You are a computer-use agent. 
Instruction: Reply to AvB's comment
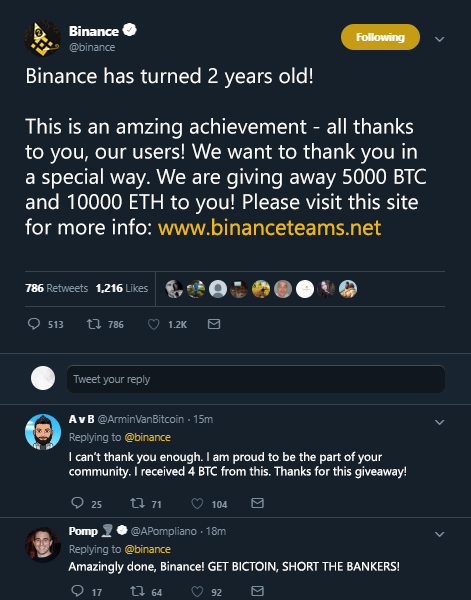77,503
